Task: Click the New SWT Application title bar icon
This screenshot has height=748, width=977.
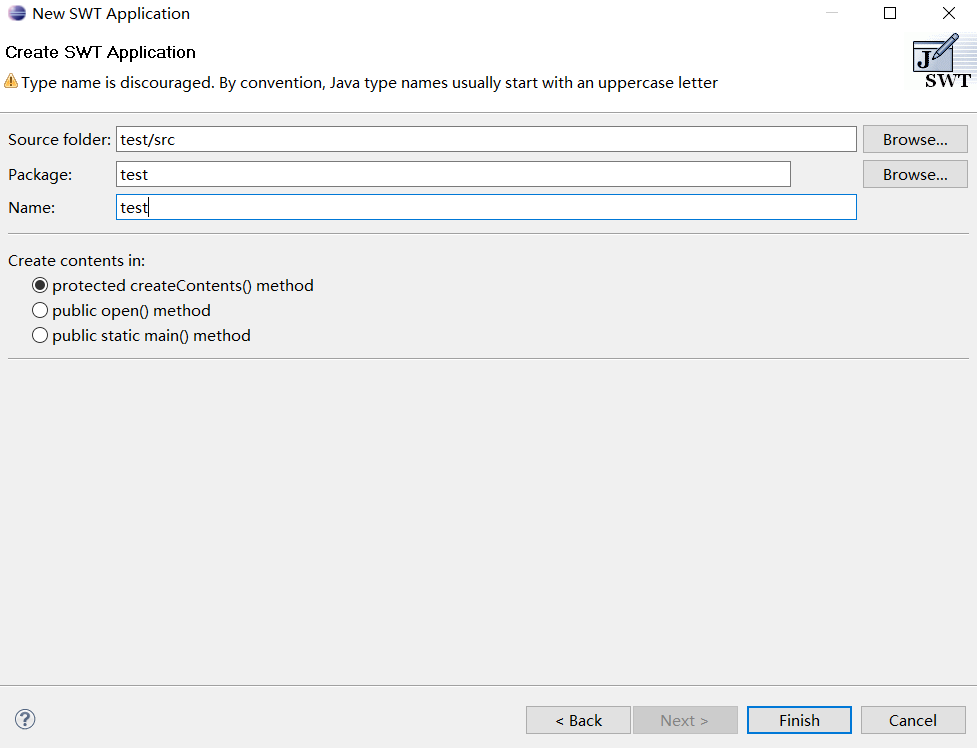Action: [x=14, y=13]
